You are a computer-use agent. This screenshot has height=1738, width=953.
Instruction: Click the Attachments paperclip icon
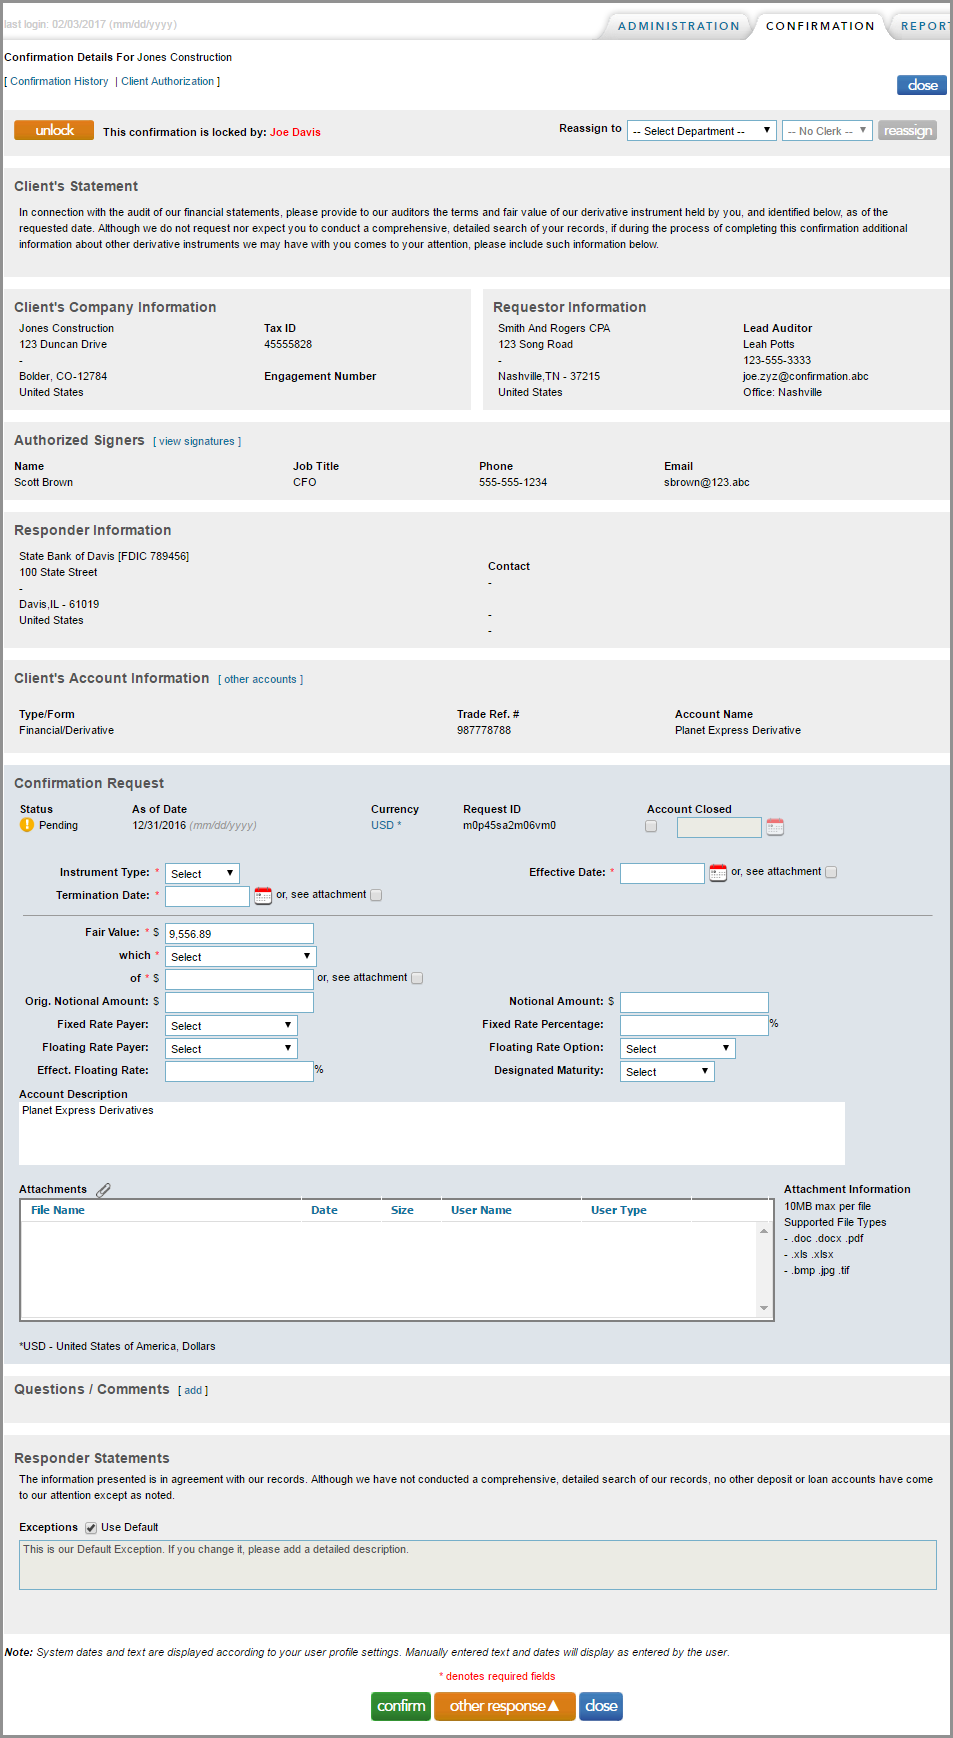pos(103,1190)
